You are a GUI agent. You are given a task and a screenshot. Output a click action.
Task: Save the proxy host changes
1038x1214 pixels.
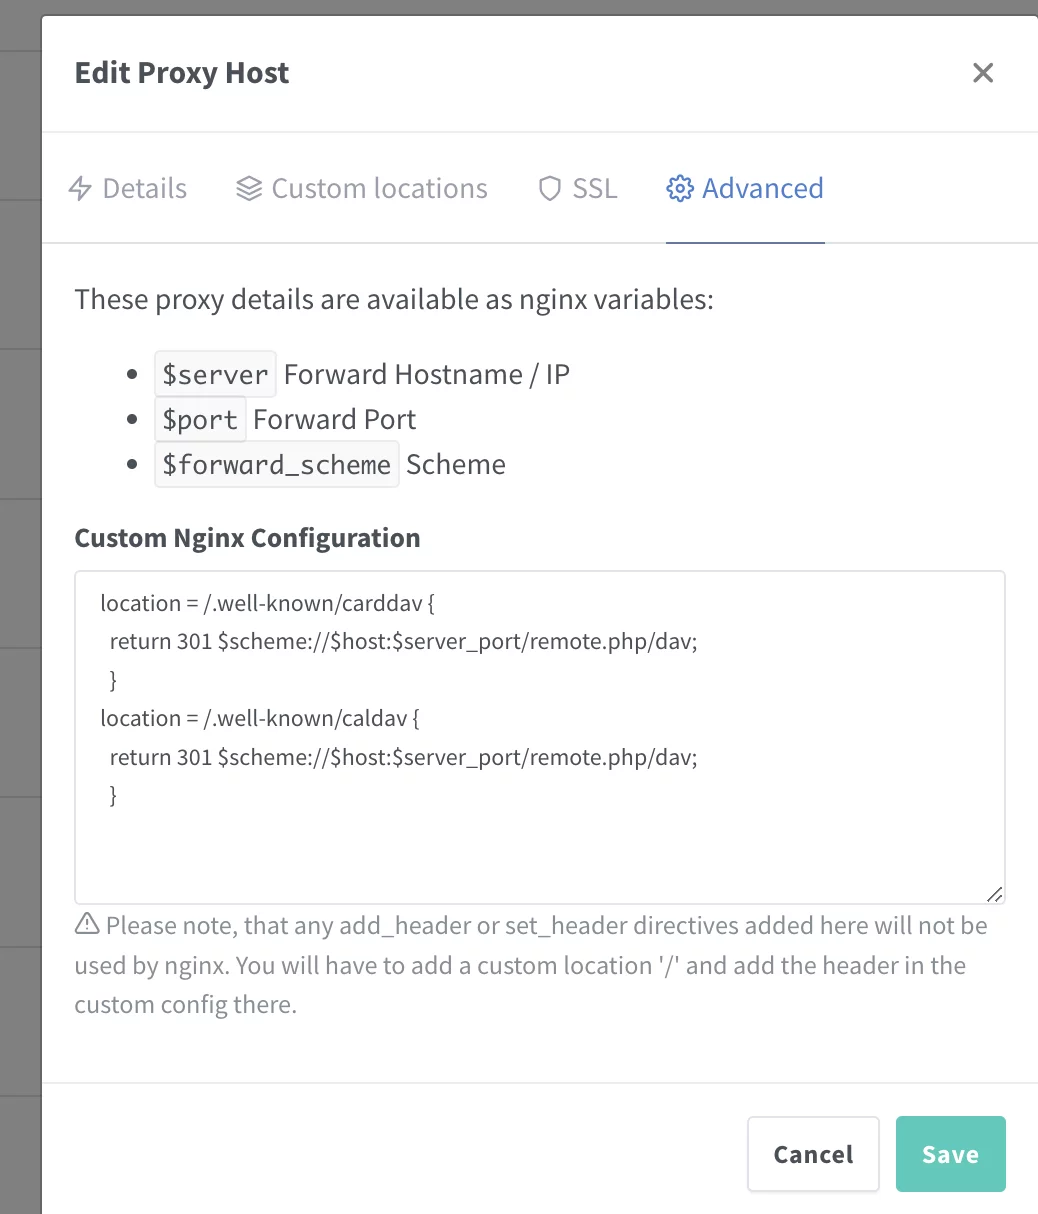(x=950, y=1154)
